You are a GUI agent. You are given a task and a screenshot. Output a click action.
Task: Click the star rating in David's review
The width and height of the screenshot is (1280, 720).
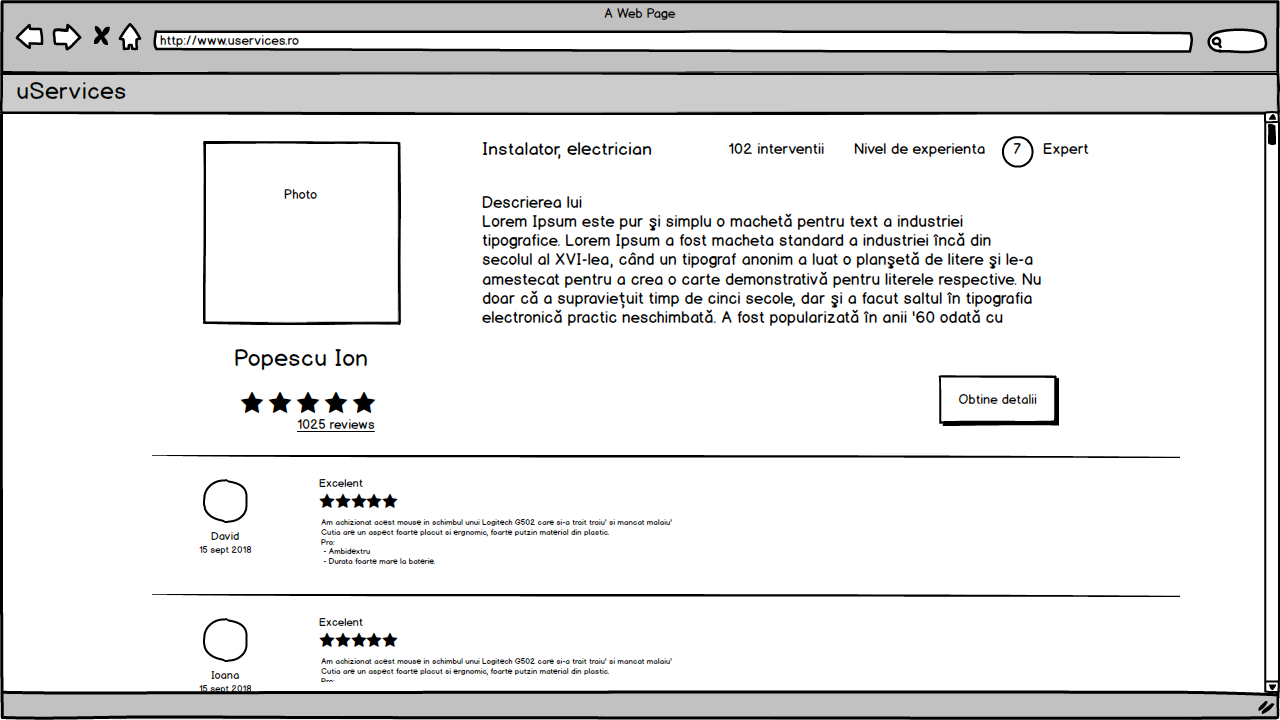[x=358, y=501]
